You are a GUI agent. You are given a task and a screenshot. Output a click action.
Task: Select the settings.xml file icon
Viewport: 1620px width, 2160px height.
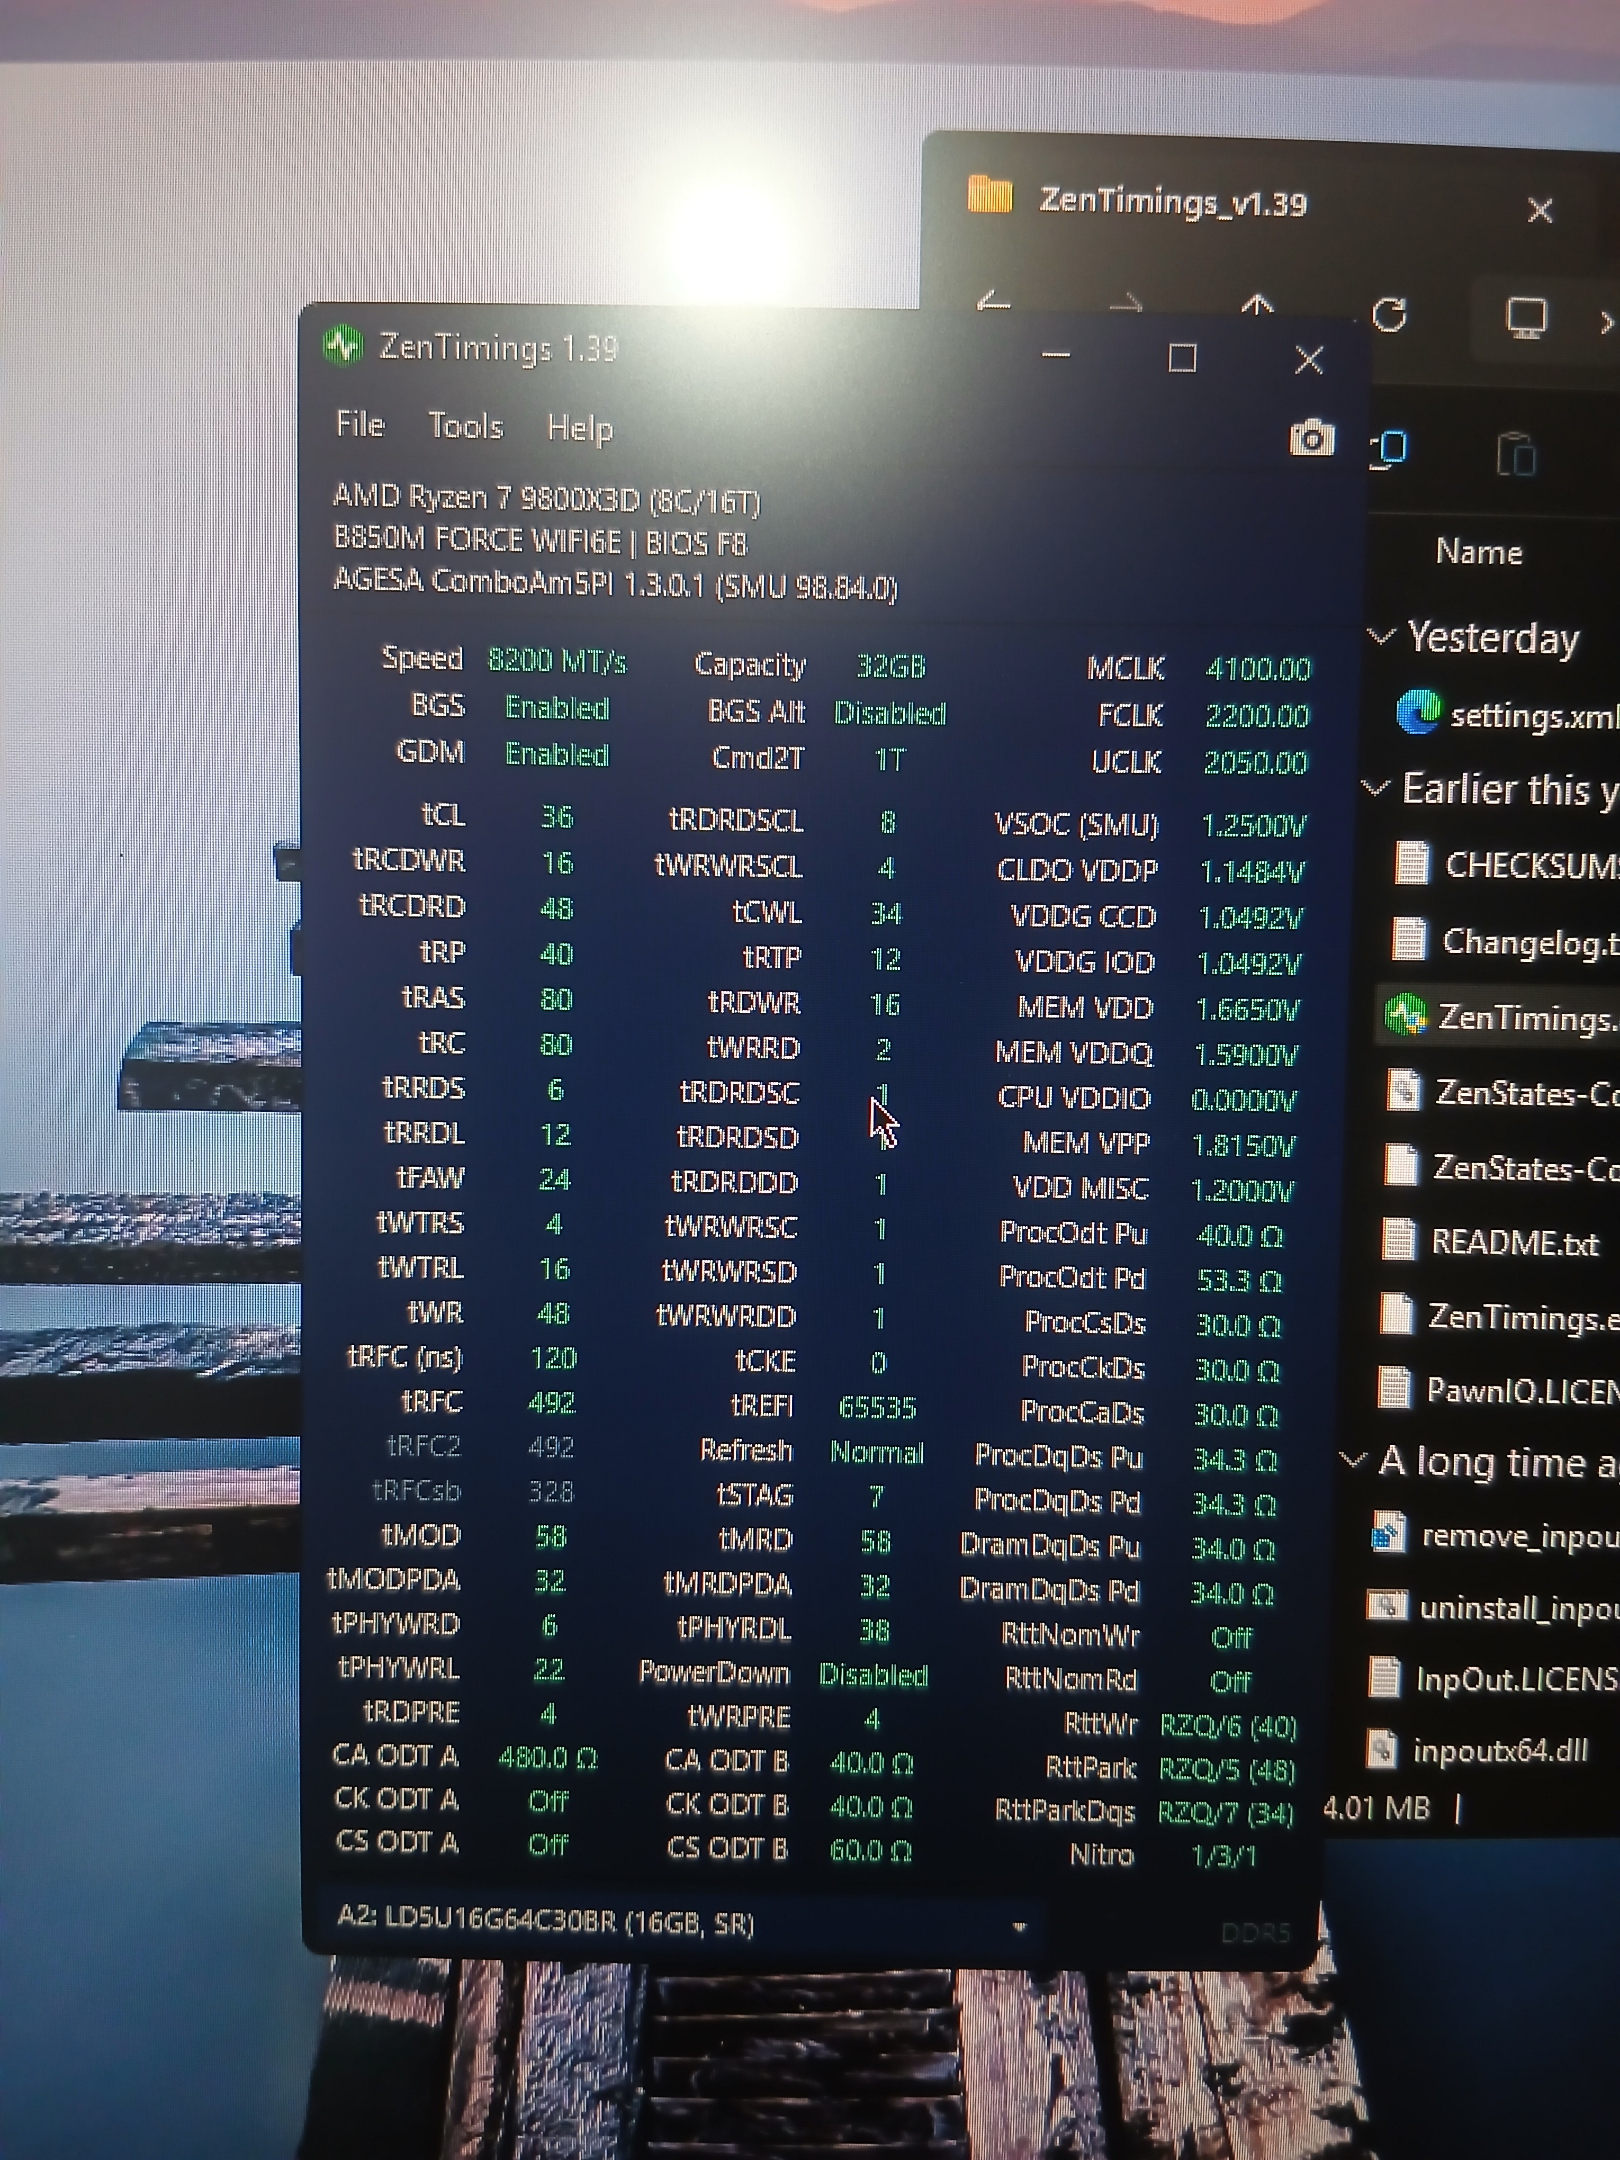coord(1418,712)
